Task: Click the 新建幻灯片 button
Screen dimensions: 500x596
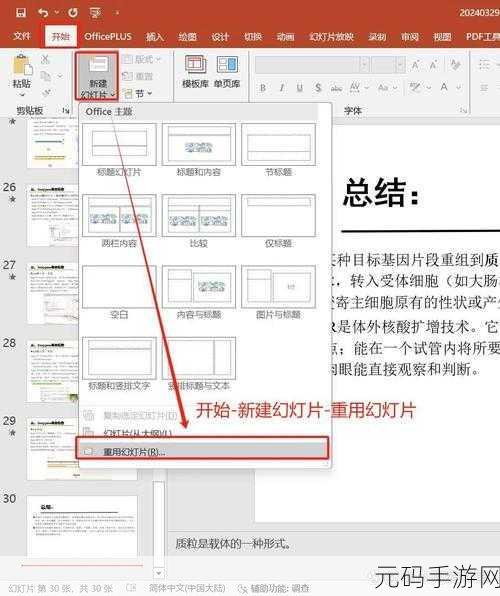Action: click(x=97, y=76)
